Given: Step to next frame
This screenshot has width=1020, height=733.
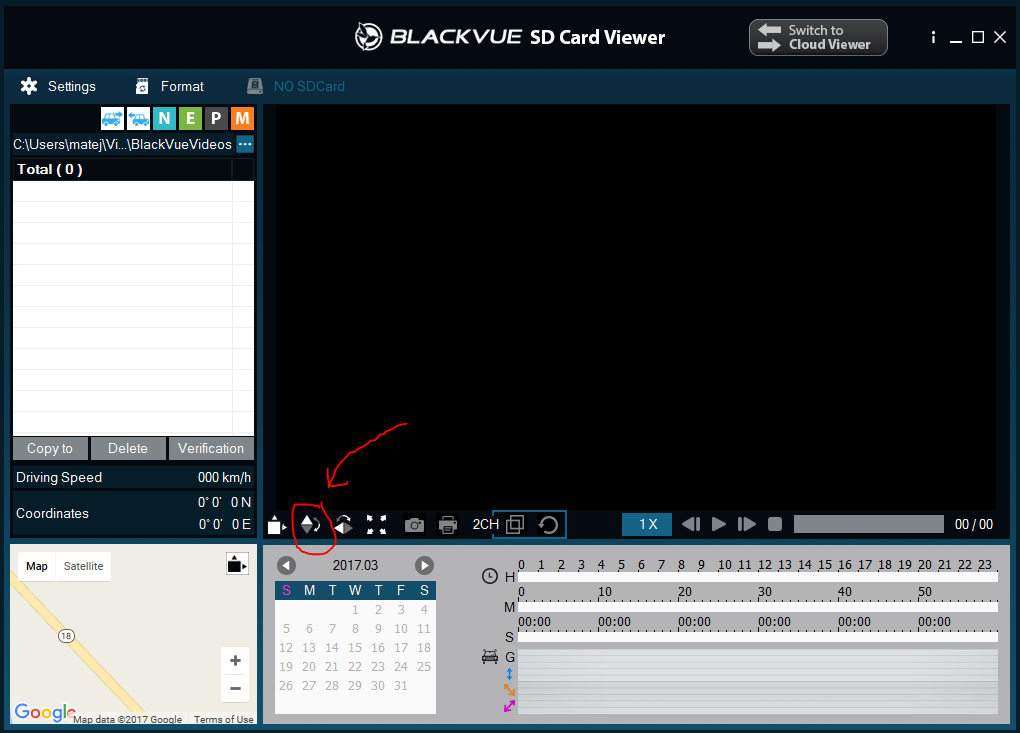Looking at the screenshot, I should click(x=746, y=524).
